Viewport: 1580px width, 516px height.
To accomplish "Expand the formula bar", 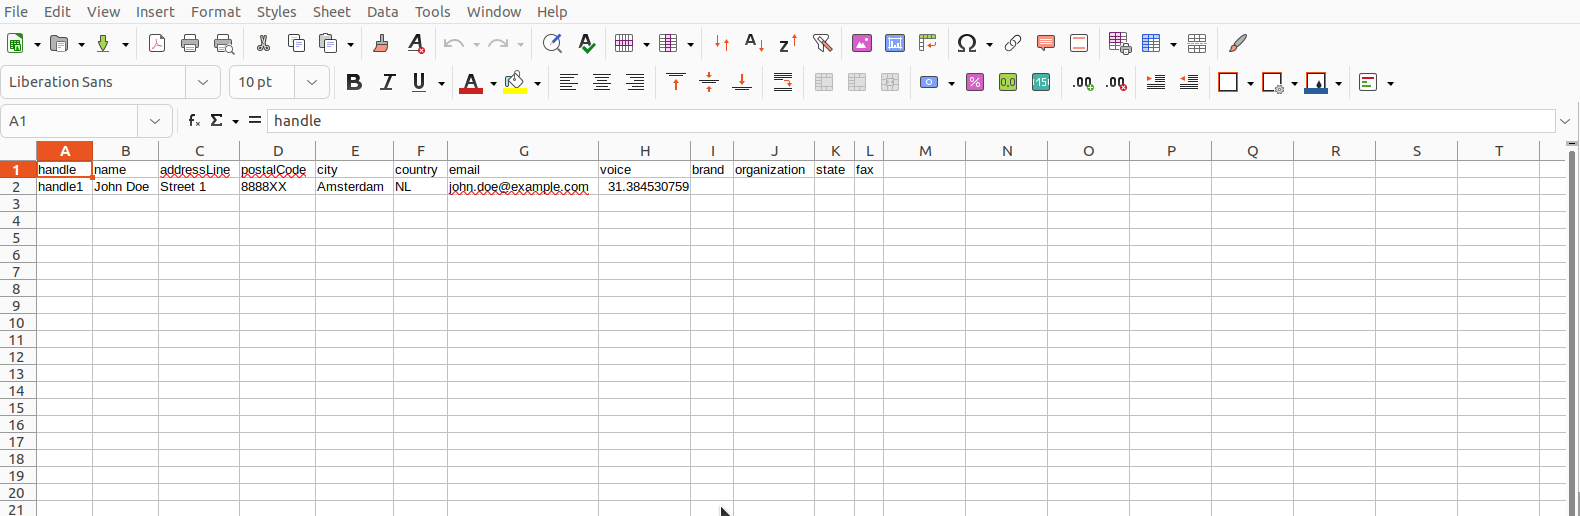I will (x=1565, y=121).
